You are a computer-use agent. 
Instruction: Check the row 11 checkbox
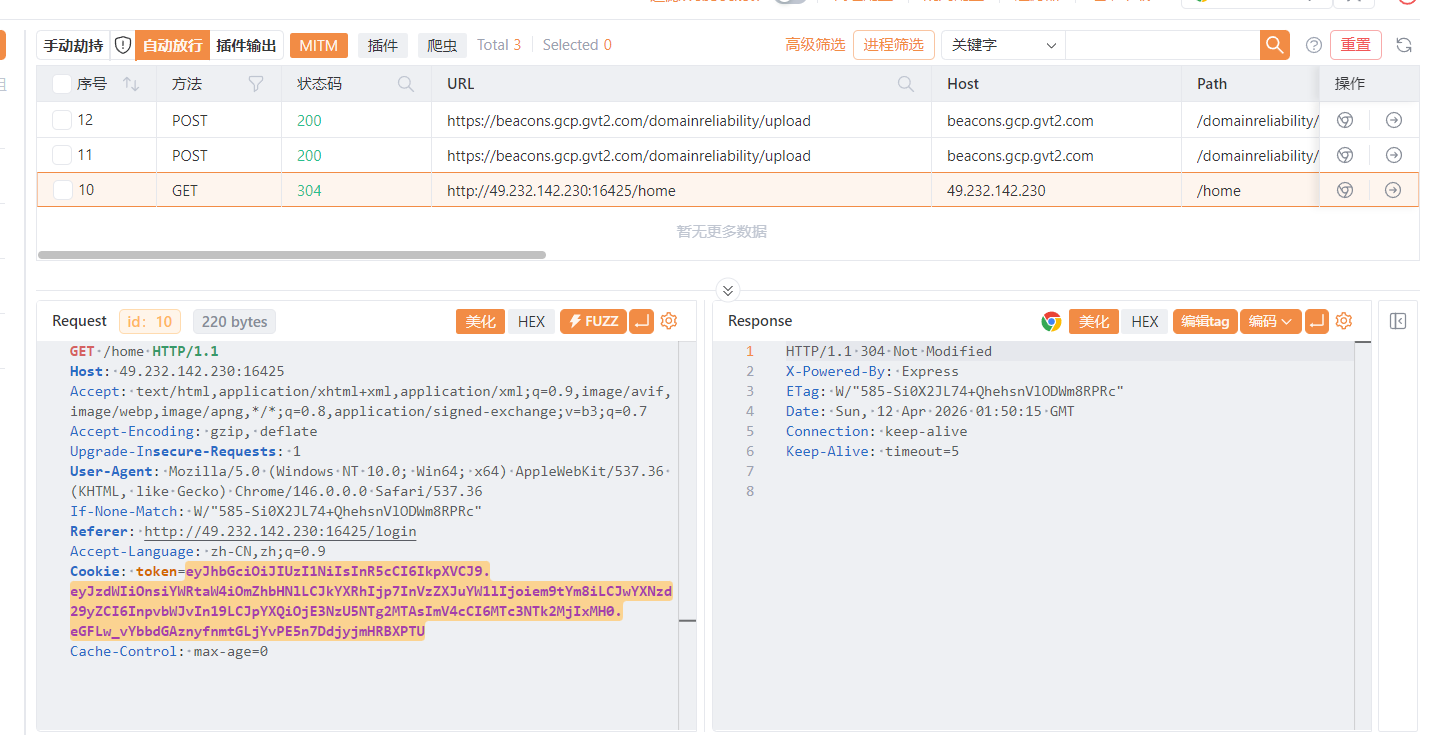coord(62,155)
